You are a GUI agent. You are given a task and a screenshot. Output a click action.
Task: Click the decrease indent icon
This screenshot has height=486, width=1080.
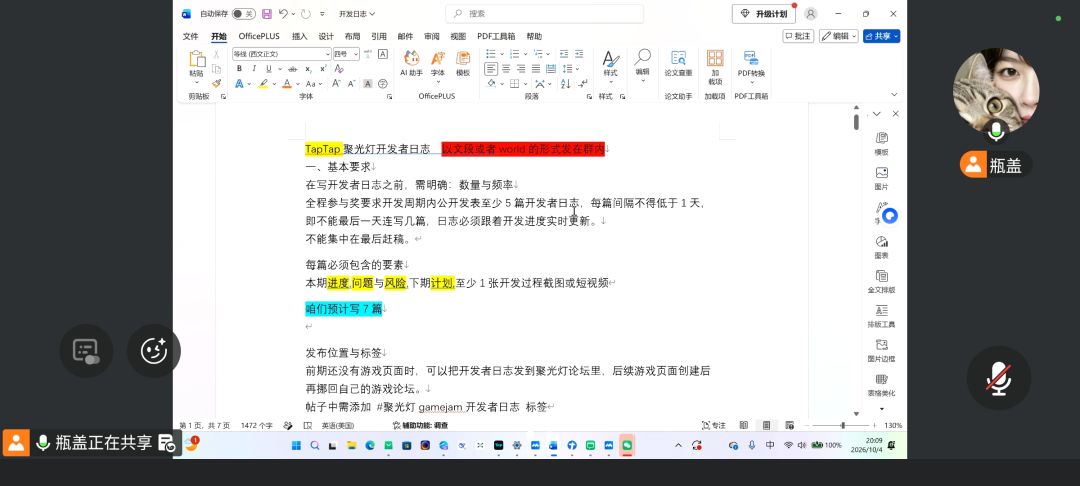(564, 54)
